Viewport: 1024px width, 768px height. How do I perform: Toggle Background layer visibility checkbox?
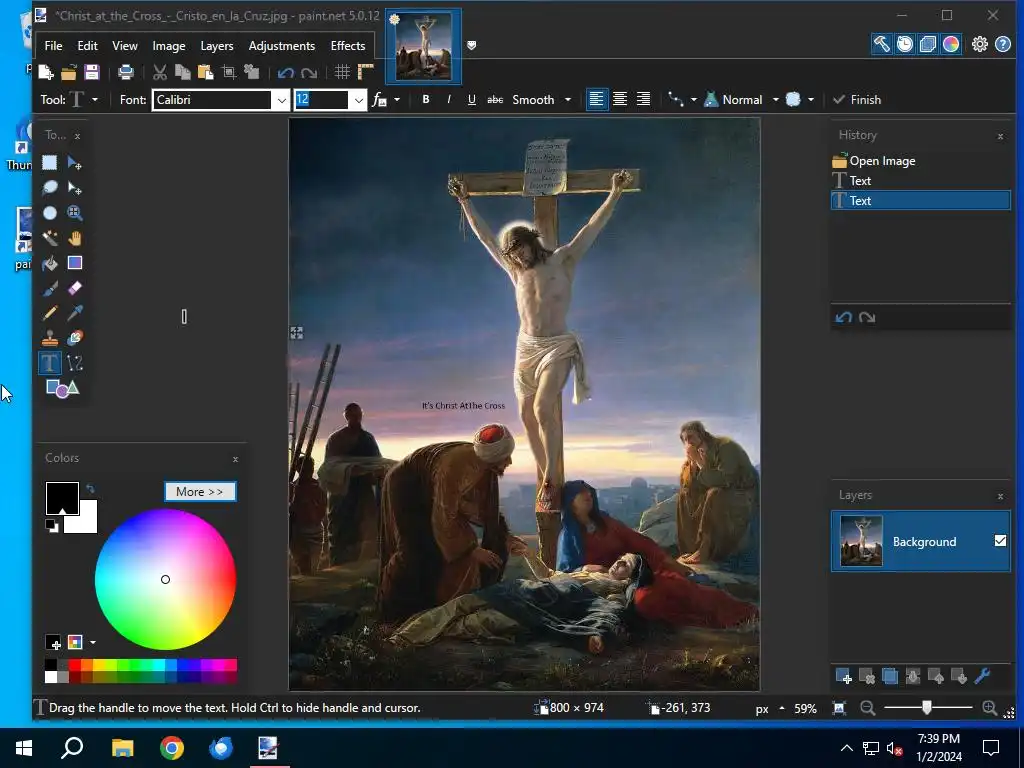1000,541
